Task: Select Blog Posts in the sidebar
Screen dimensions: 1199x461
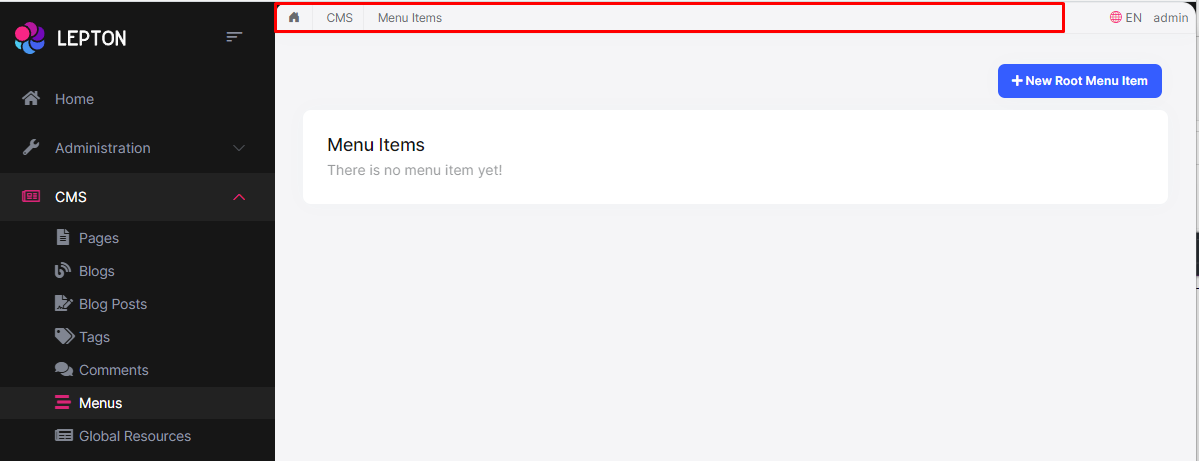Action: [x=113, y=304]
